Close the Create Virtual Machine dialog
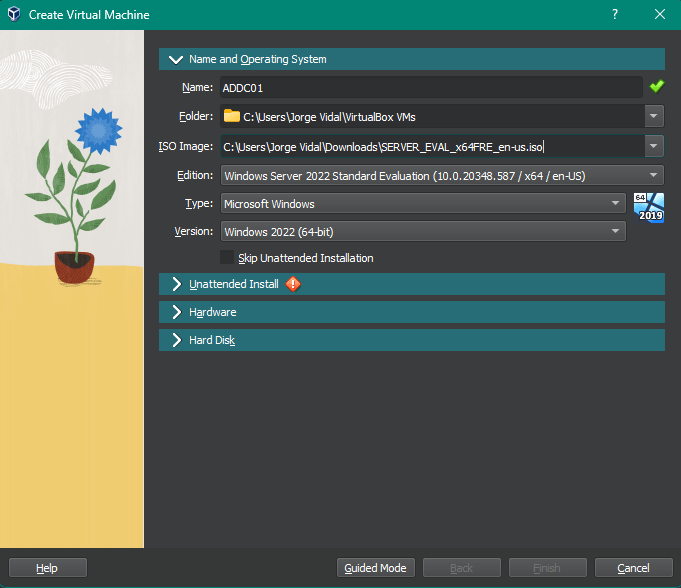The height and width of the screenshot is (588, 681). click(x=660, y=14)
